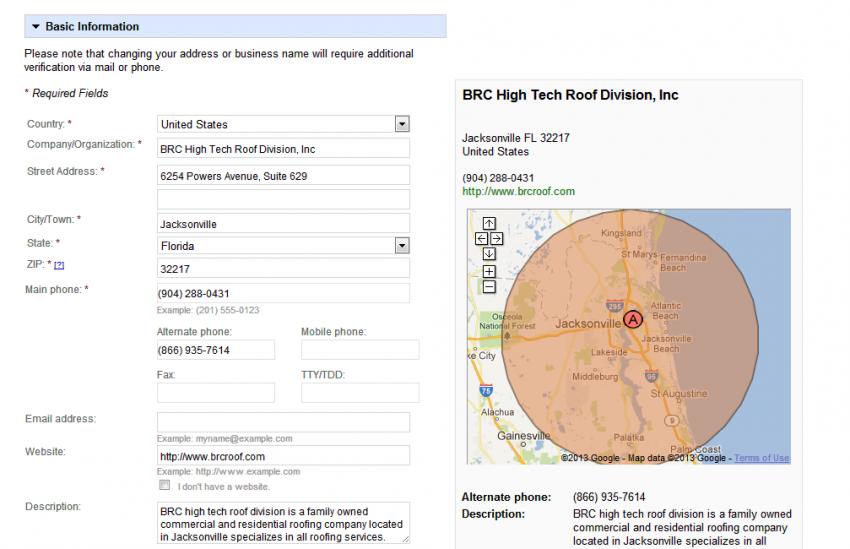This screenshot has height=549, width=850.
Task: Click the preview's Alternate phone number (866) 935-7614
Action: coord(609,497)
